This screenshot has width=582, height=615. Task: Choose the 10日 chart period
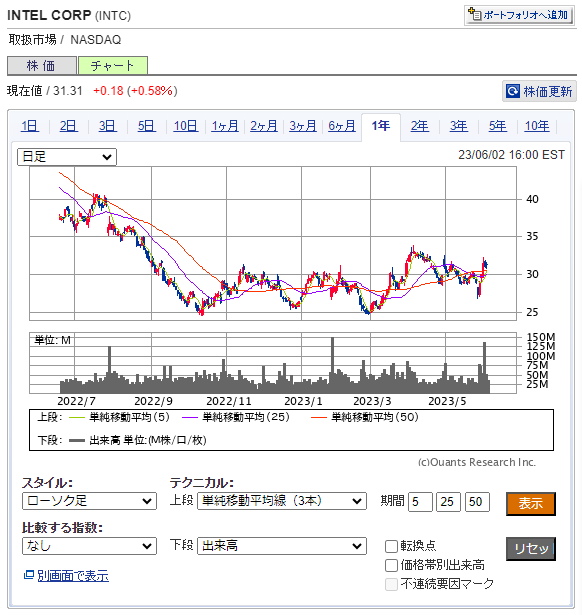click(186, 126)
